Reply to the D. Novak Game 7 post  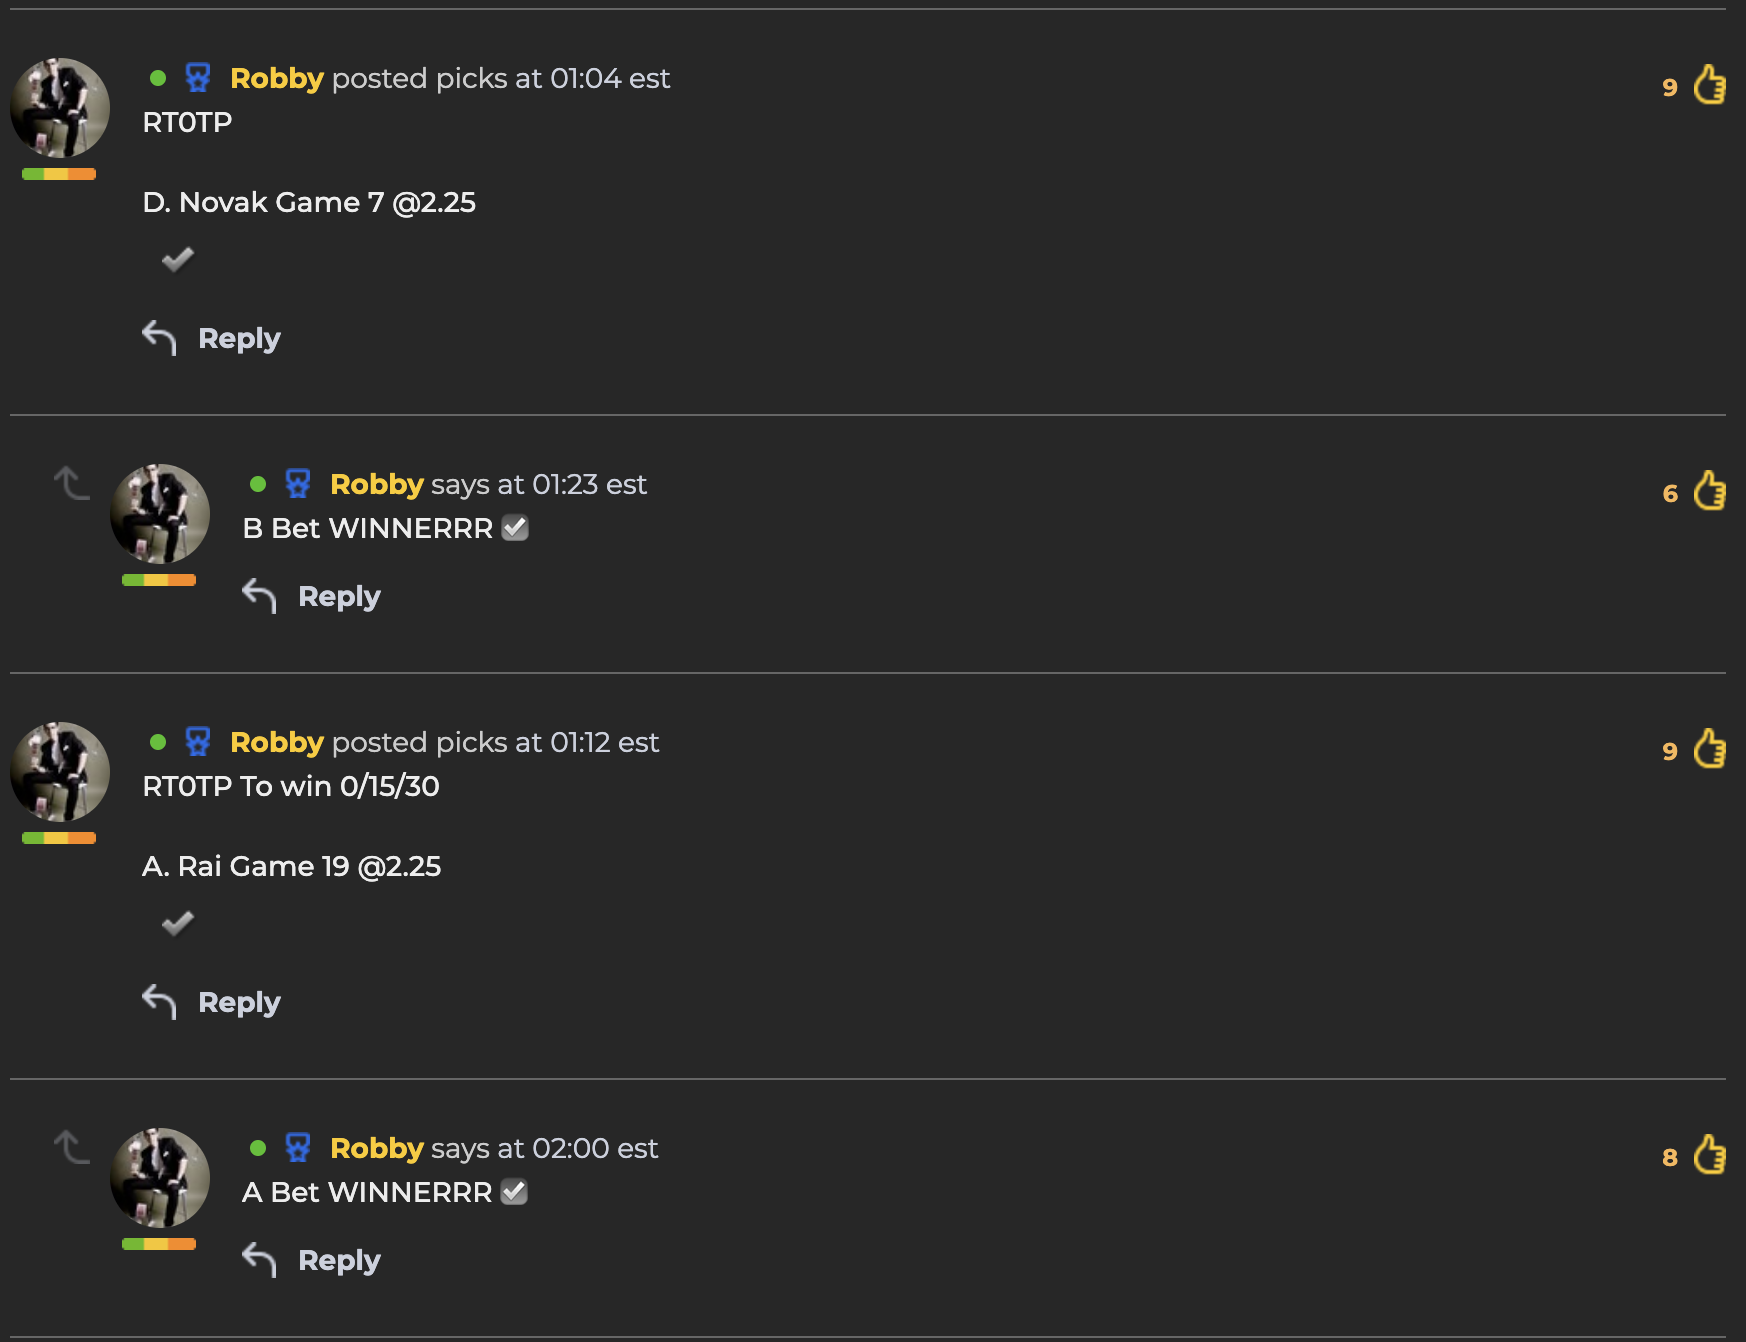click(x=211, y=338)
